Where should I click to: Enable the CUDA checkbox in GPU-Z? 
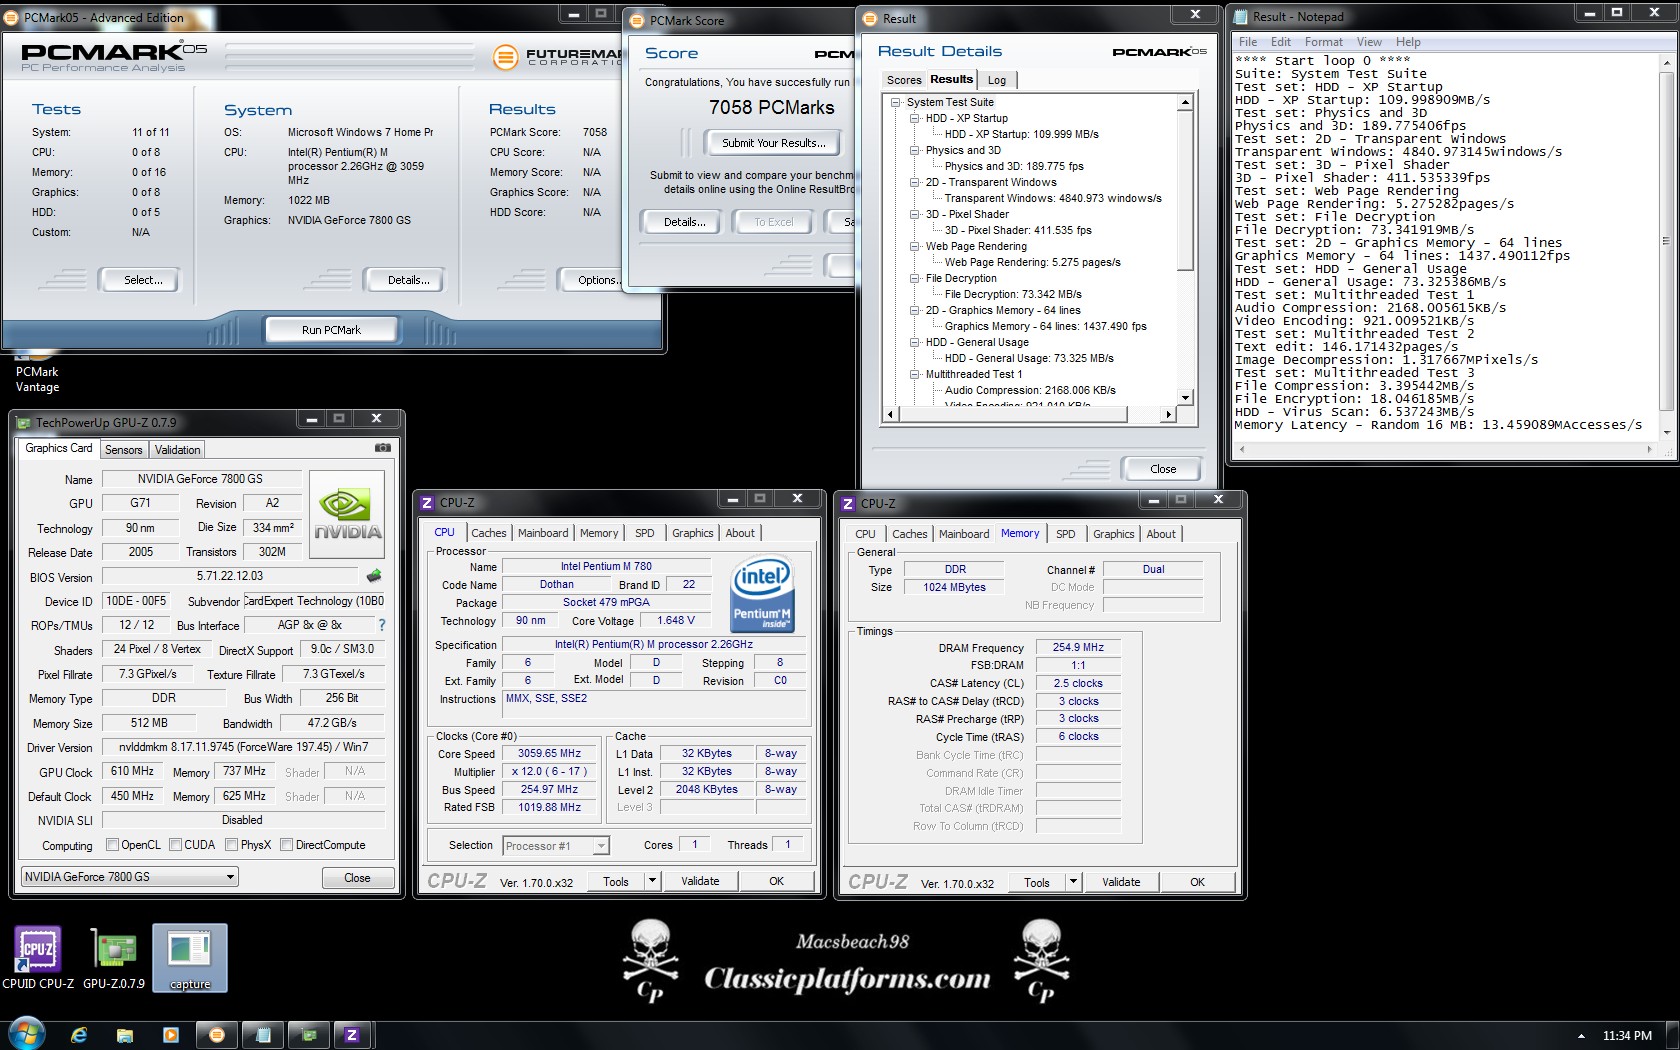176,845
